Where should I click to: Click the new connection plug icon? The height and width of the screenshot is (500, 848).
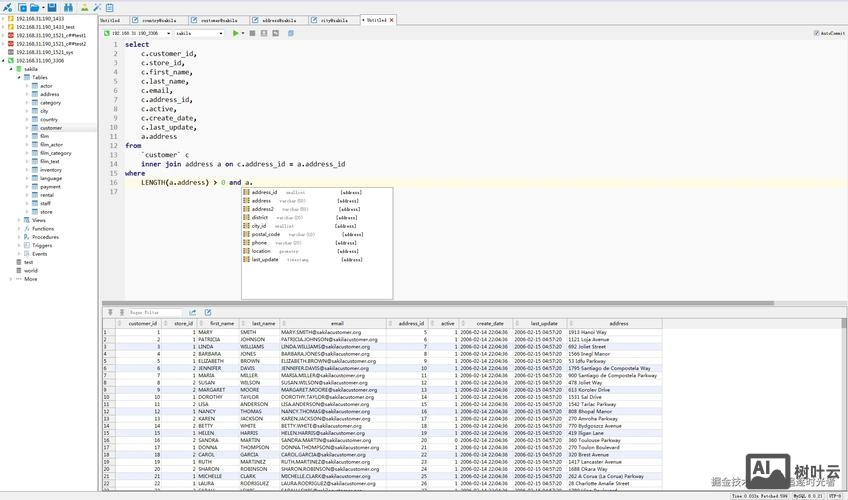8,7
